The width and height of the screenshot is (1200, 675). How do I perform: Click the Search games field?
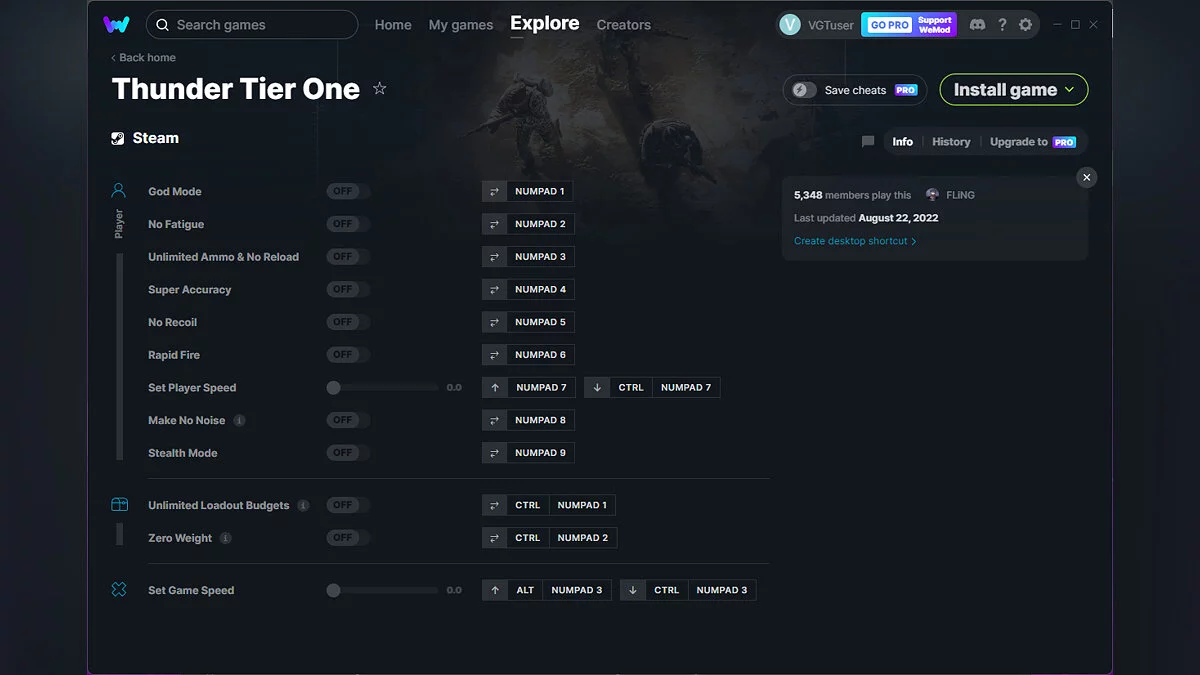[x=252, y=25]
